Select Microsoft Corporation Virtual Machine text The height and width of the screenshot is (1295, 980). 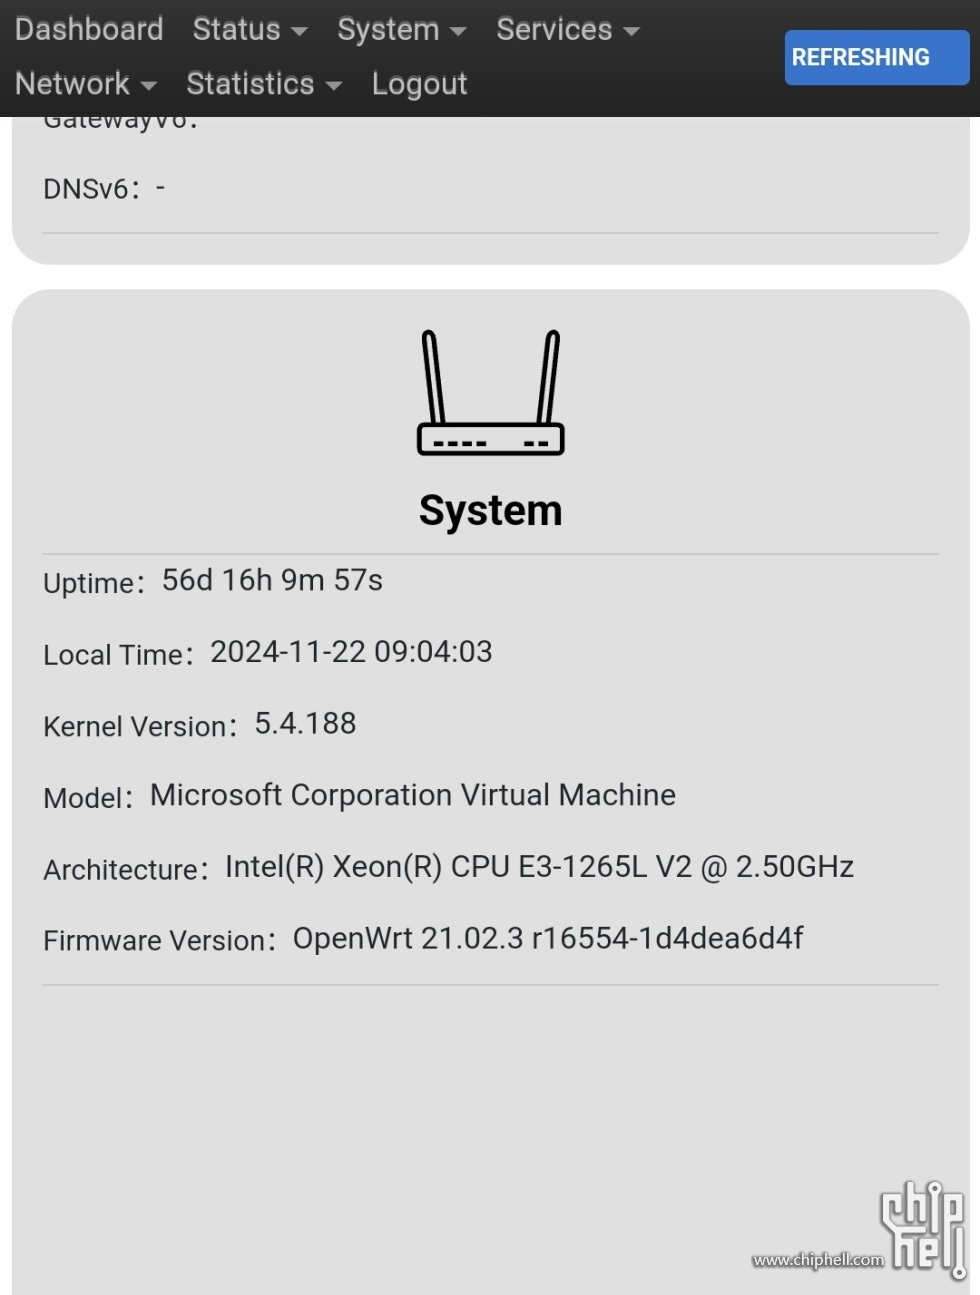(x=413, y=795)
